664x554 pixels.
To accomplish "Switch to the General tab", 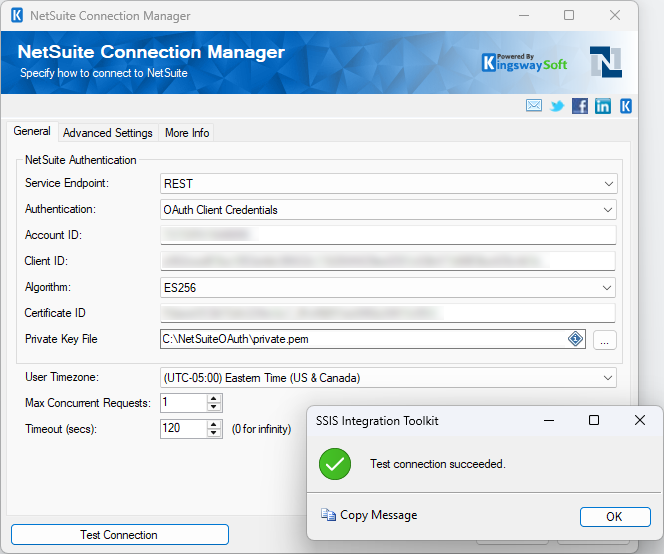I will 32,131.
